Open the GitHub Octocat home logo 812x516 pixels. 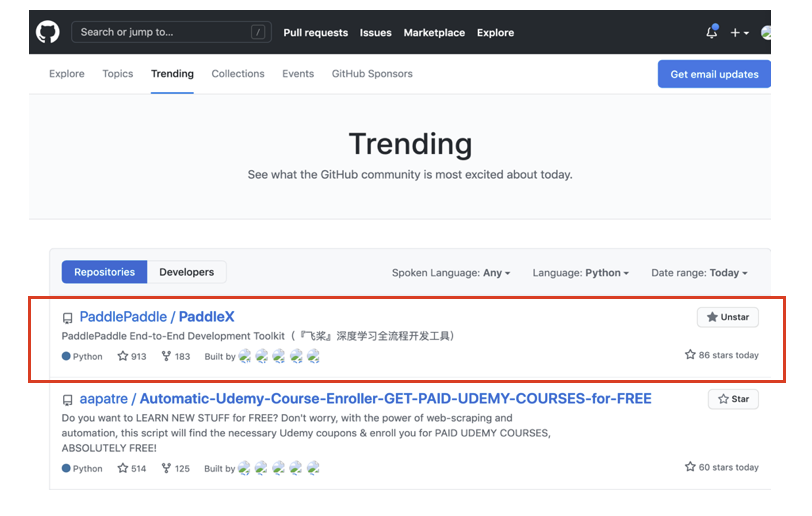coord(48,32)
